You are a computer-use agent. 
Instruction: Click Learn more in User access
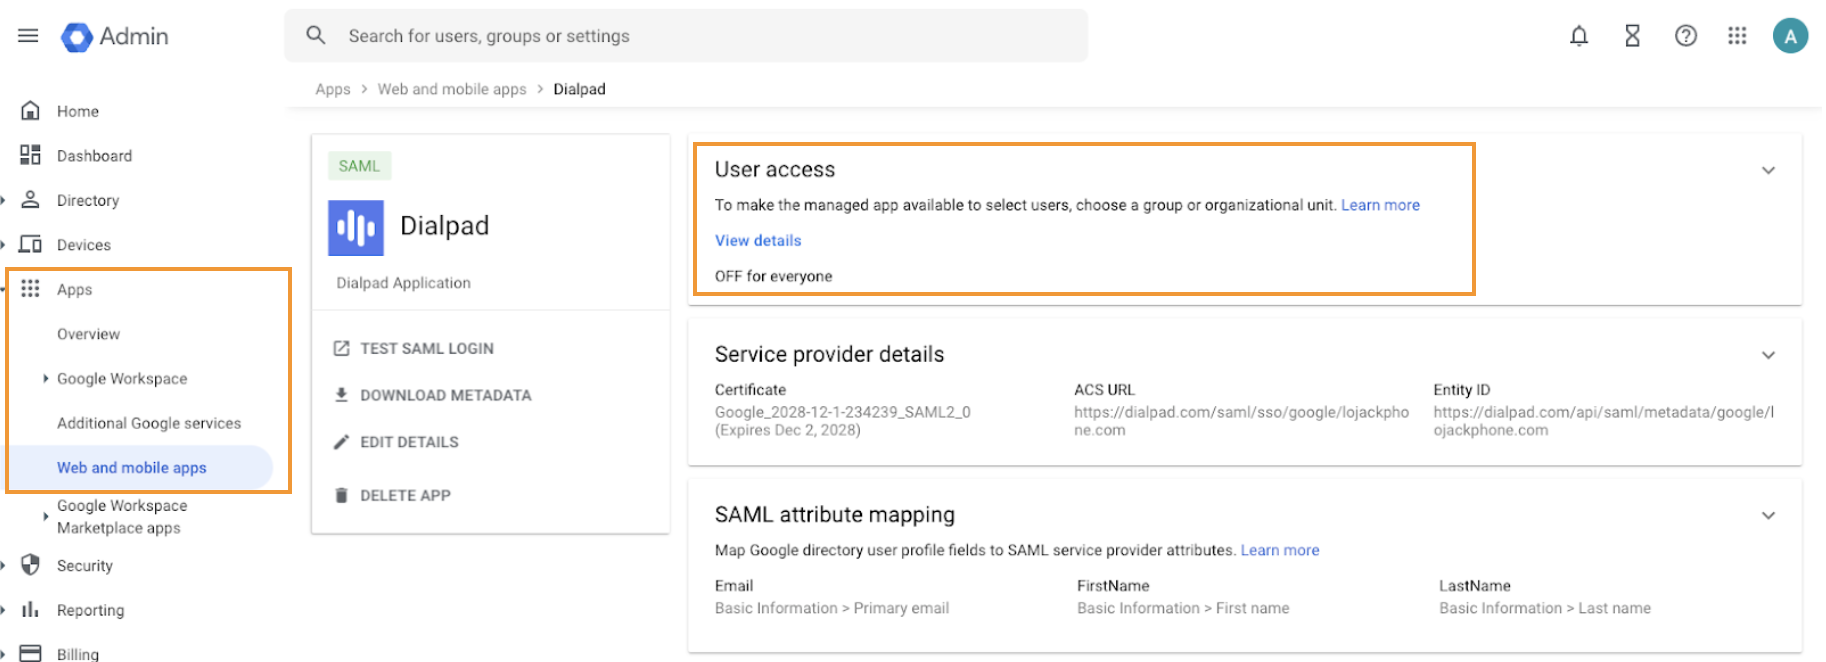click(1380, 205)
